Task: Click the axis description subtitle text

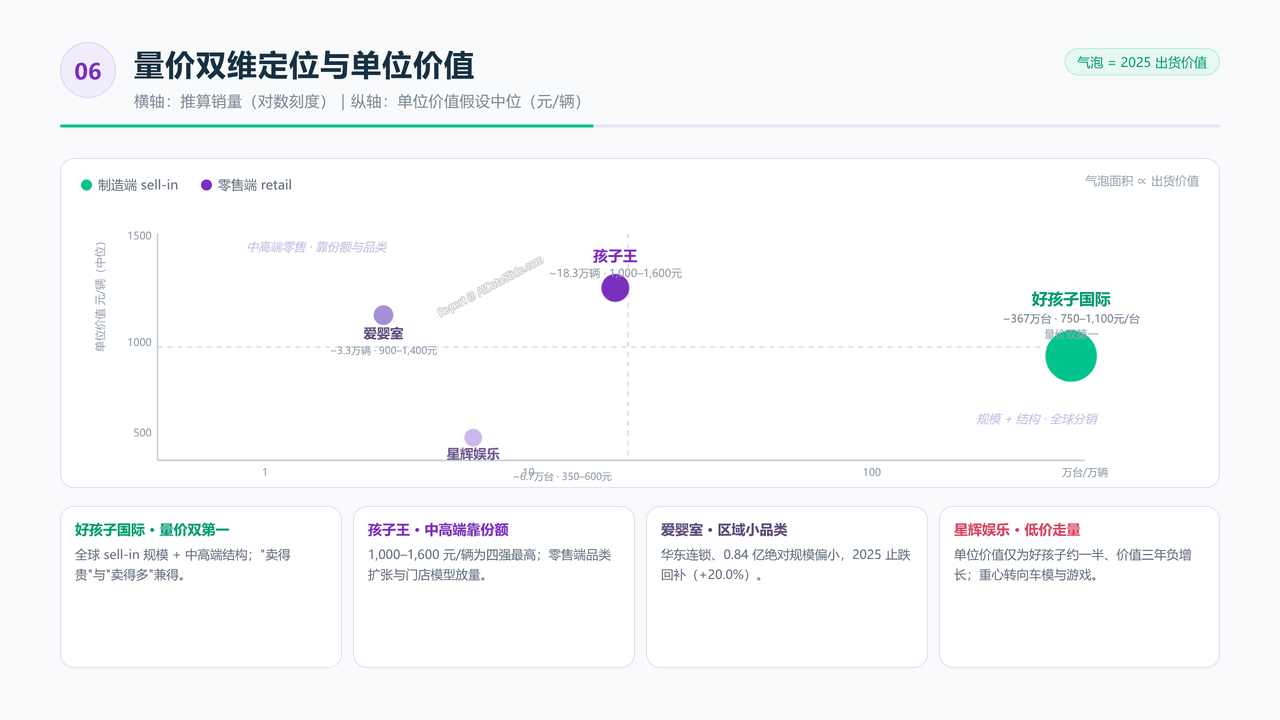Action: pyautogui.click(x=358, y=101)
